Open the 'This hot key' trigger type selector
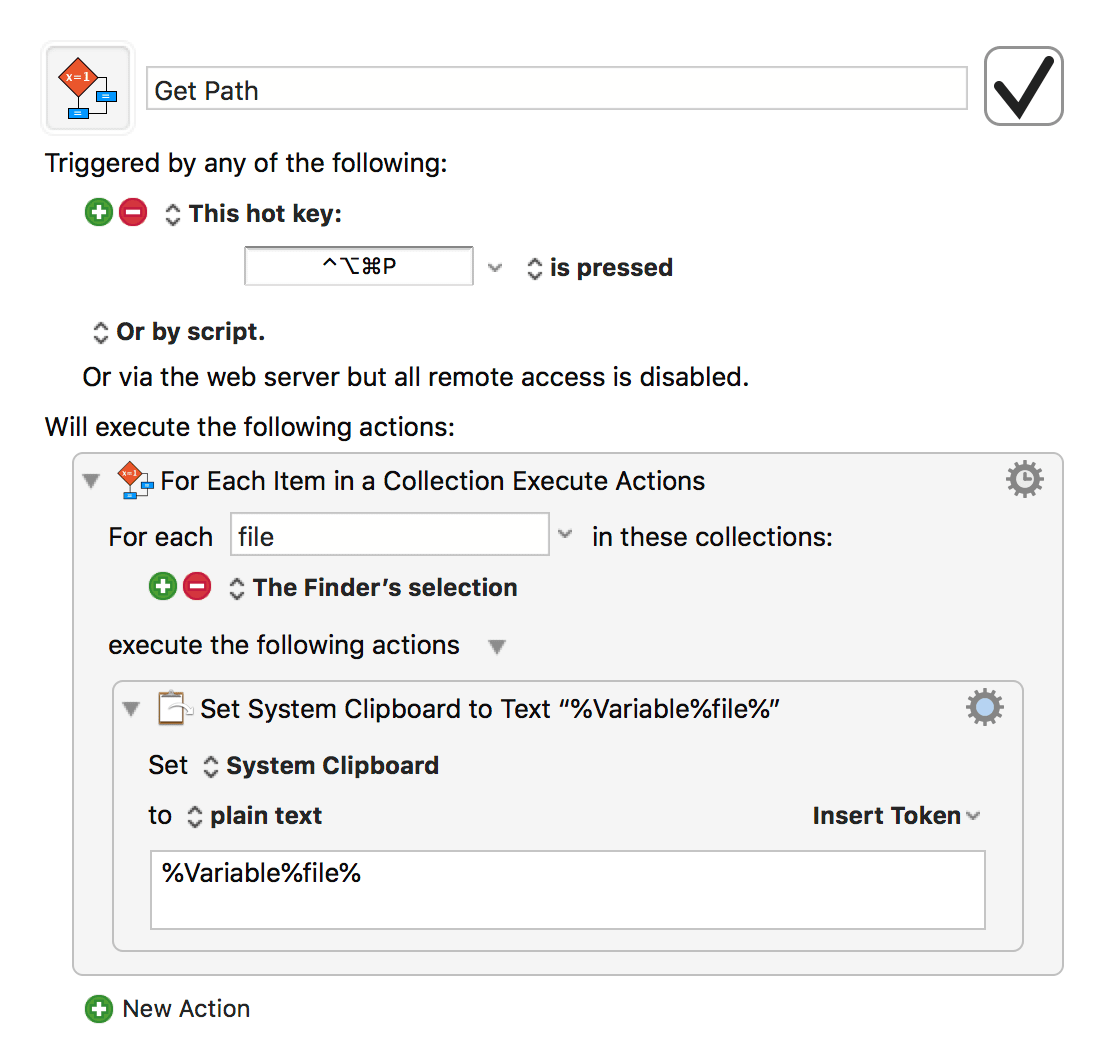 (x=253, y=214)
